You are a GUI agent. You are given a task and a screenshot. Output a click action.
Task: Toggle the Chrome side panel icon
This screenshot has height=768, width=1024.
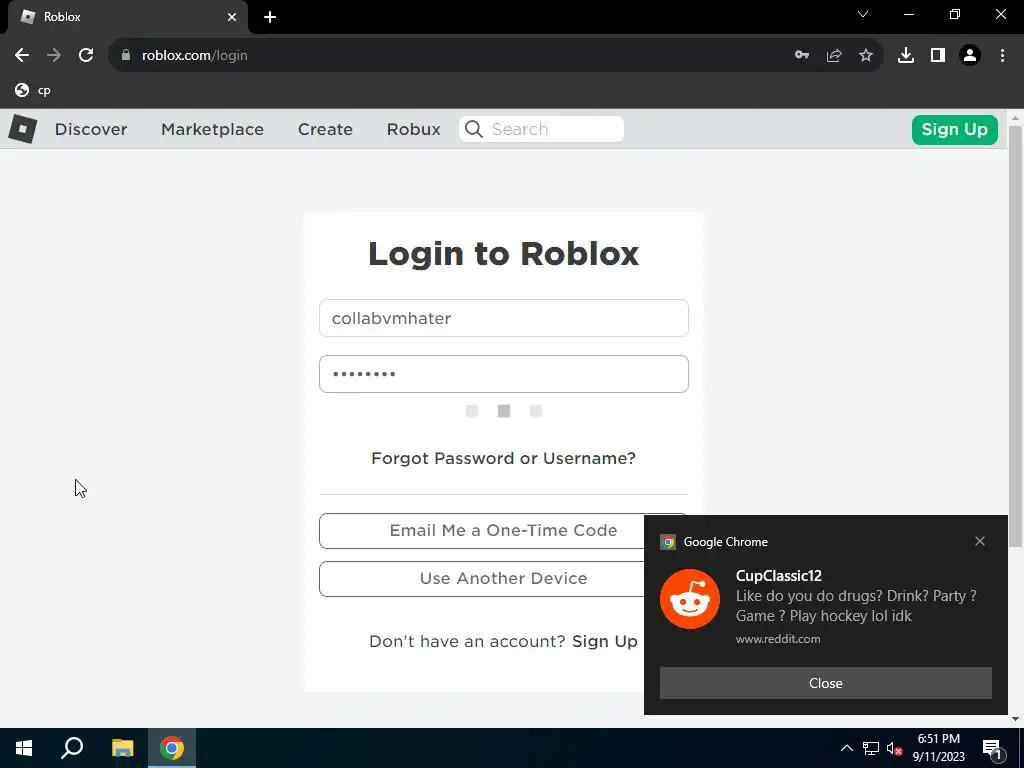(x=938, y=56)
